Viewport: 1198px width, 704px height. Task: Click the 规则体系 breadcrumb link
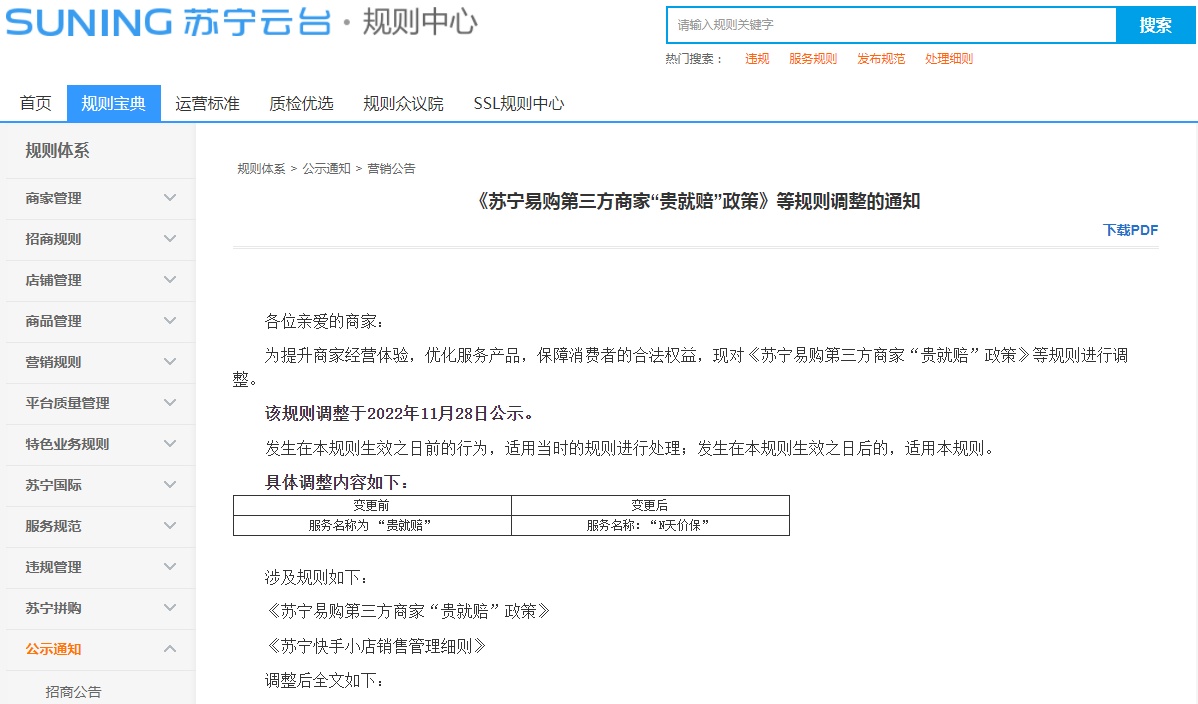(261, 168)
